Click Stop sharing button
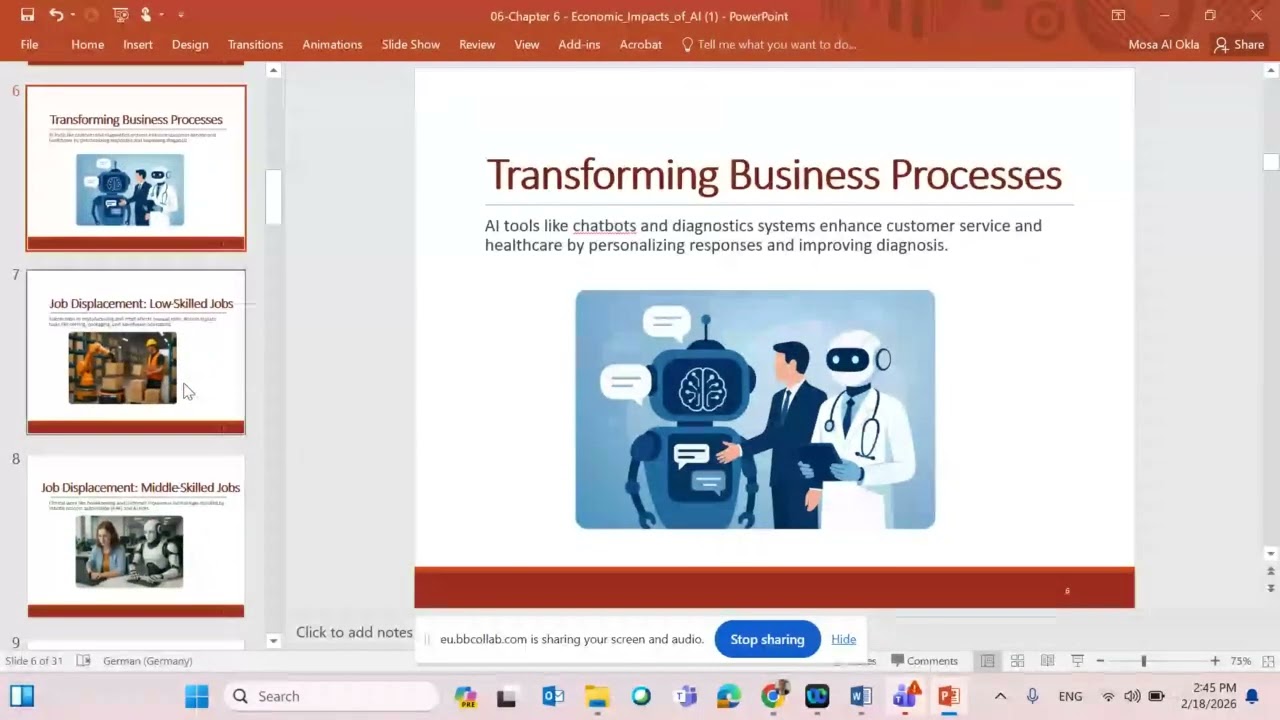1280x720 pixels. tap(767, 639)
